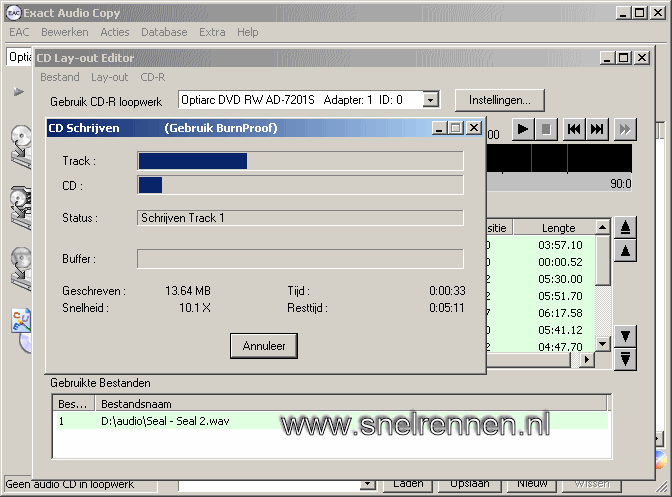This screenshot has height=497, width=672.
Task: Open the CD-R menu
Action: (x=153, y=77)
